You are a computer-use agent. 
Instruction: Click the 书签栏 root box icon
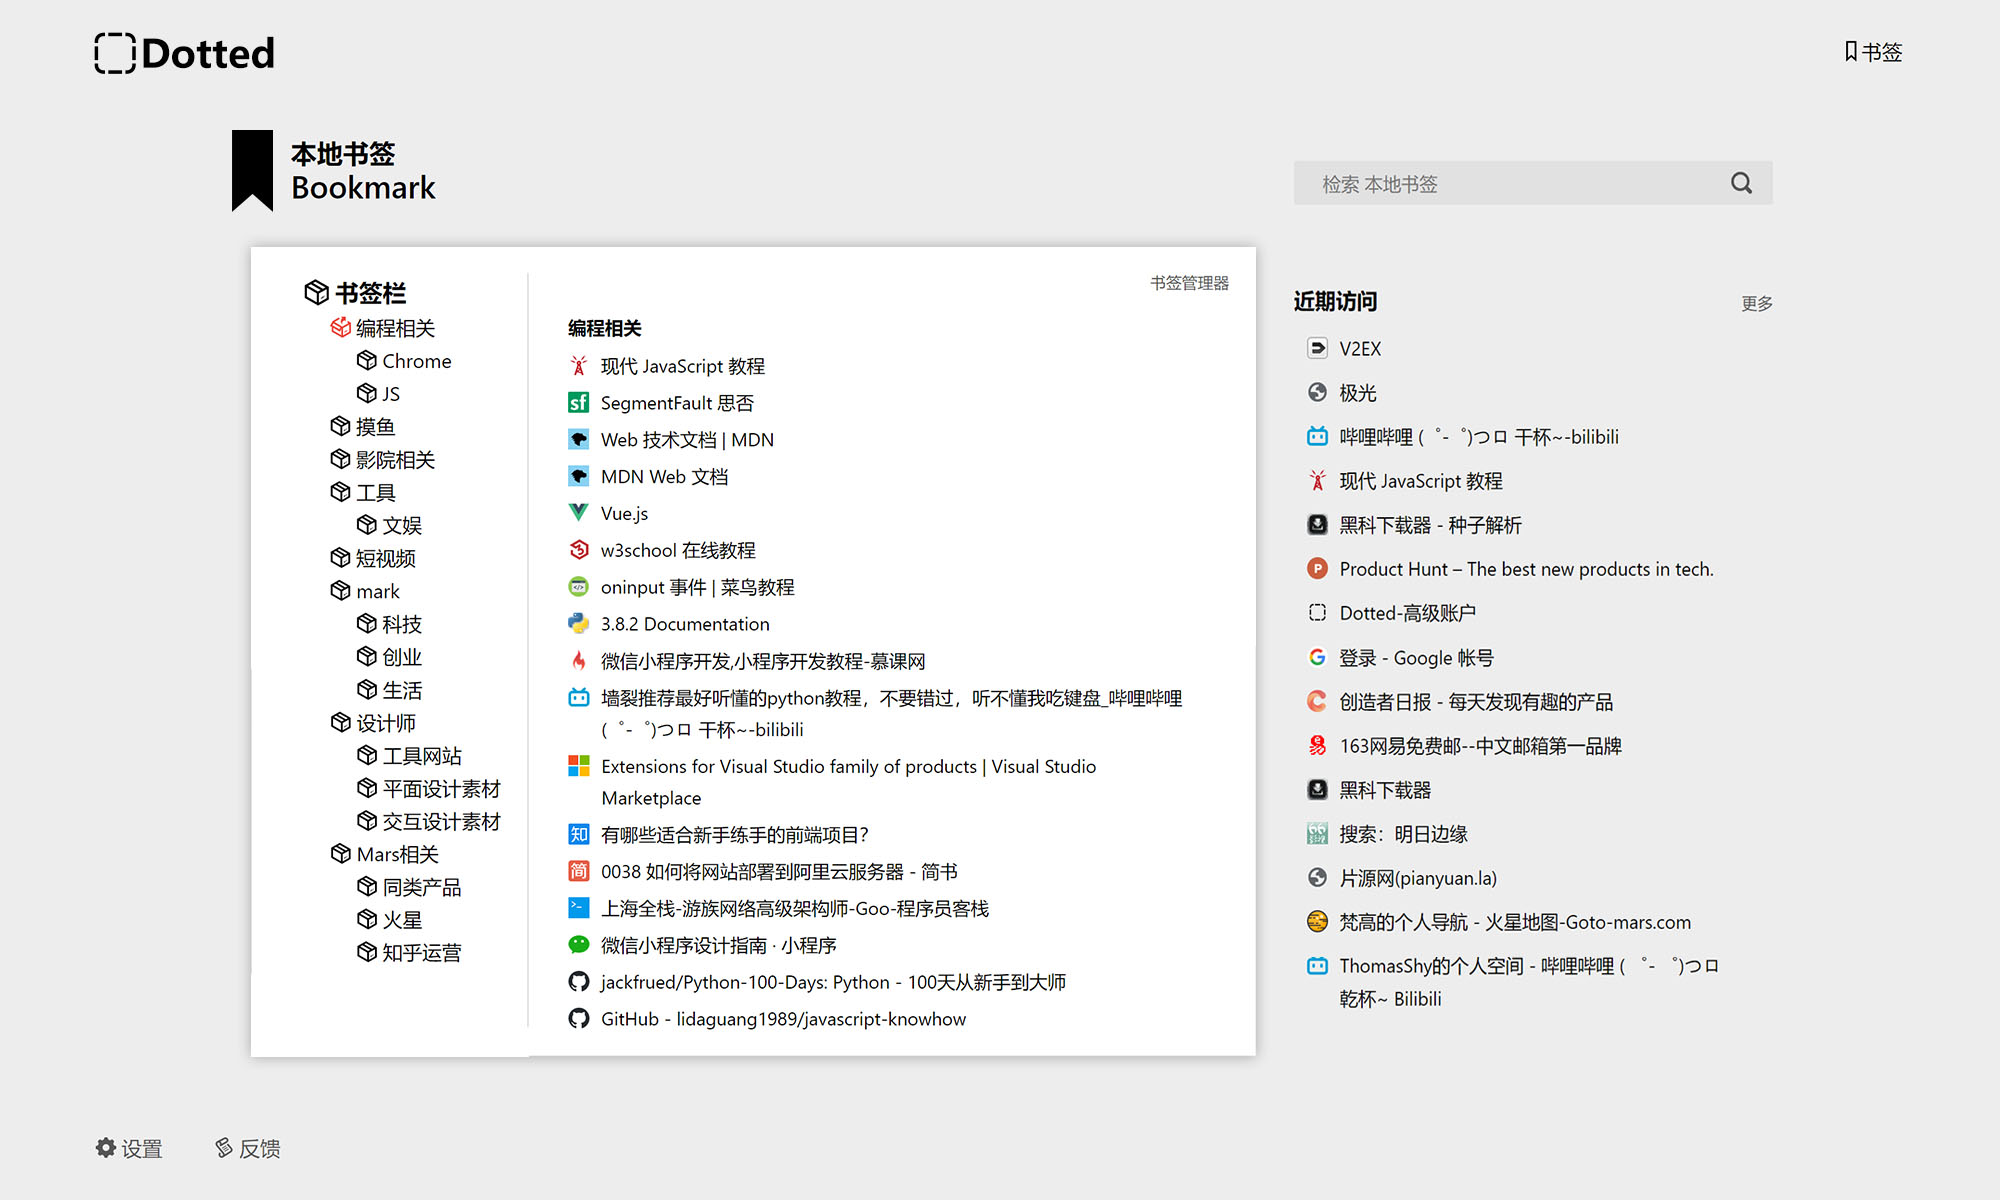click(x=316, y=292)
